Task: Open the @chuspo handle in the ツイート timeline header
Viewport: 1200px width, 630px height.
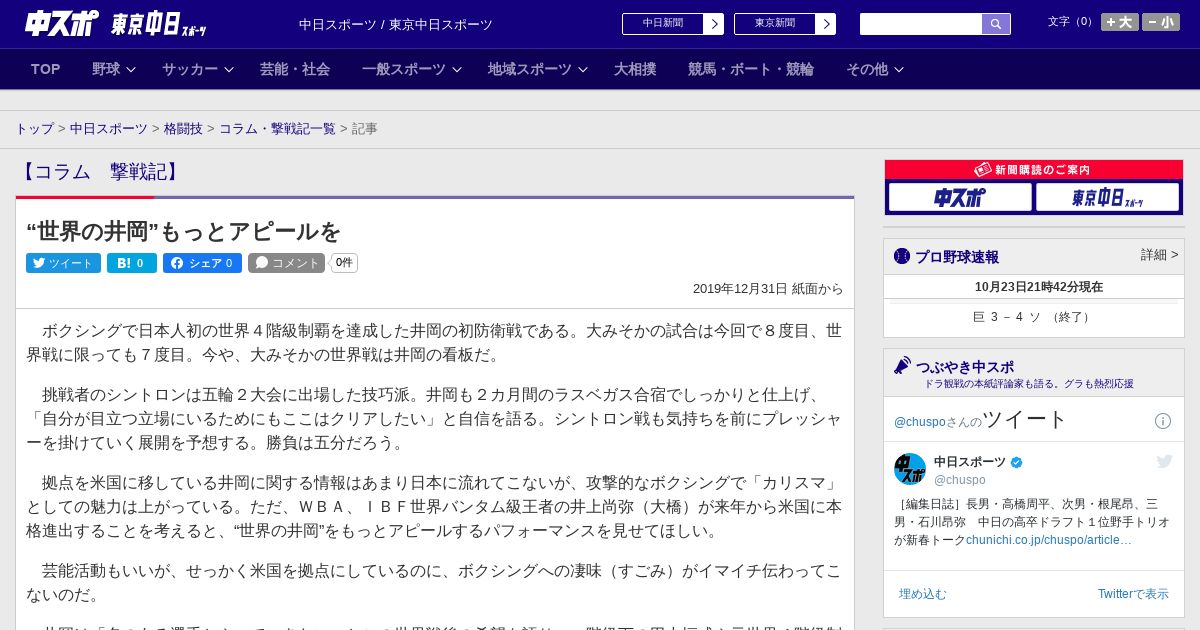Action: (x=922, y=422)
